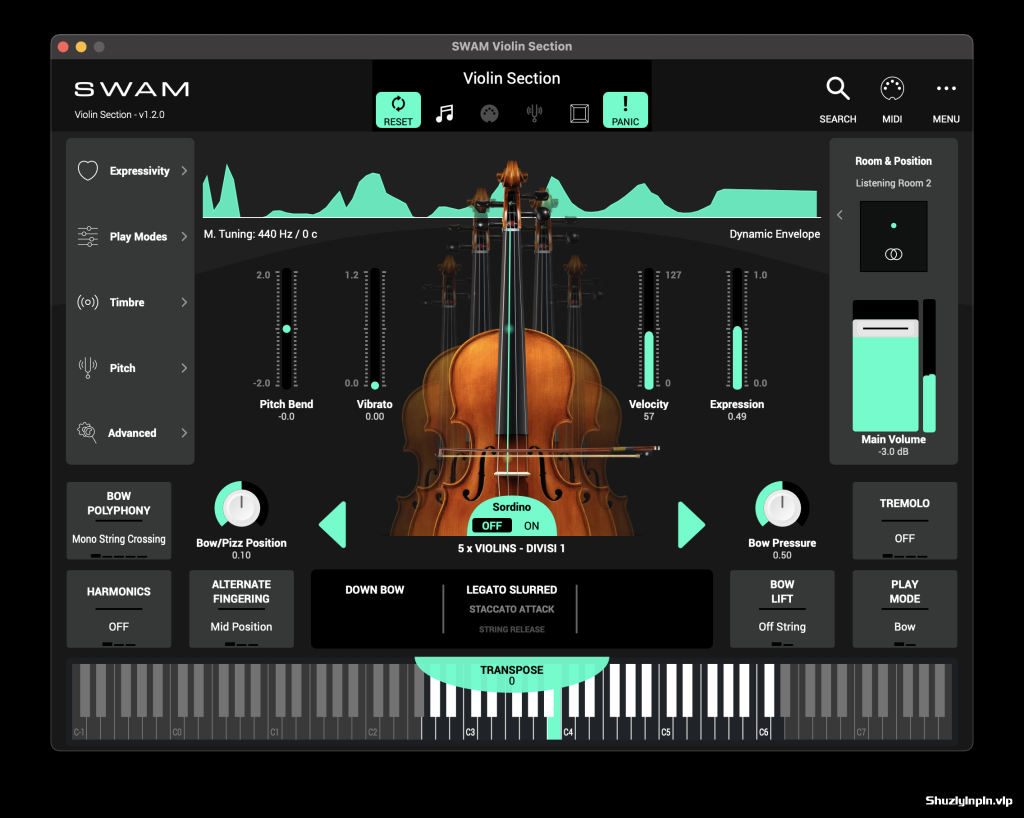1024x818 pixels.
Task: Click LEGATO SLURRED articulation
Action: [511, 590]
